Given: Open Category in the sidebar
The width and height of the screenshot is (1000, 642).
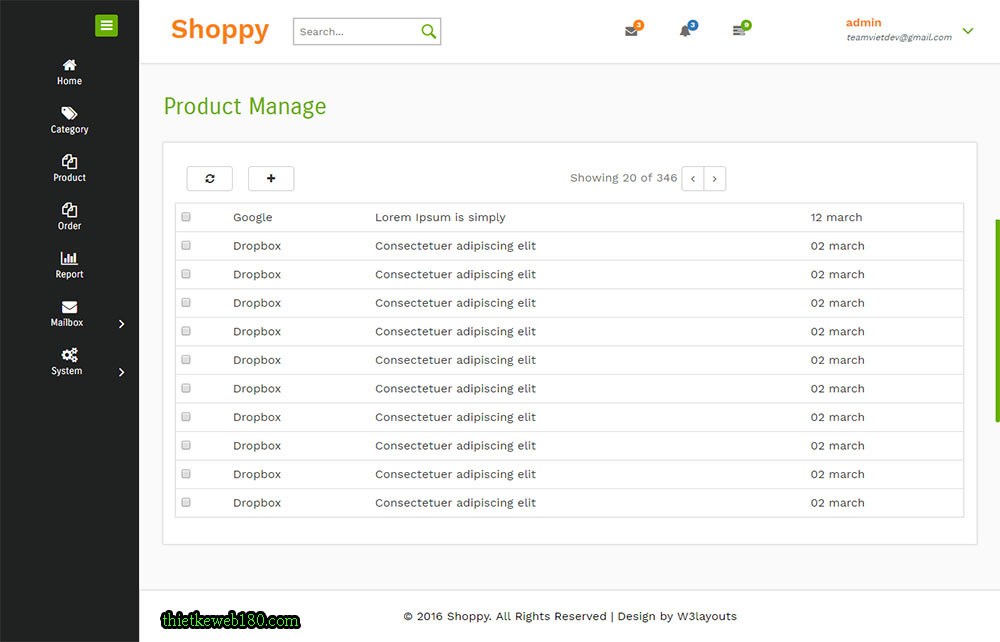Looking at the screenshot, I should (x=69, y=120).
